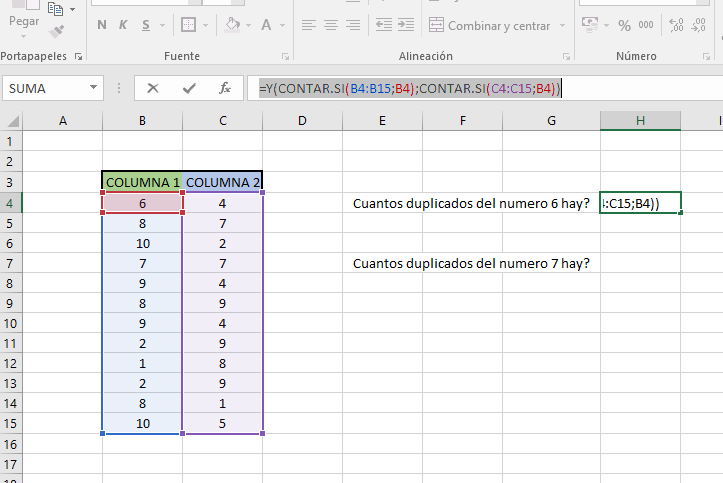Image resolution: width=723 pixels, height=483 pixels.
Task: Click the Copy icon in Portapapeles
Action: tap(56, 9)
